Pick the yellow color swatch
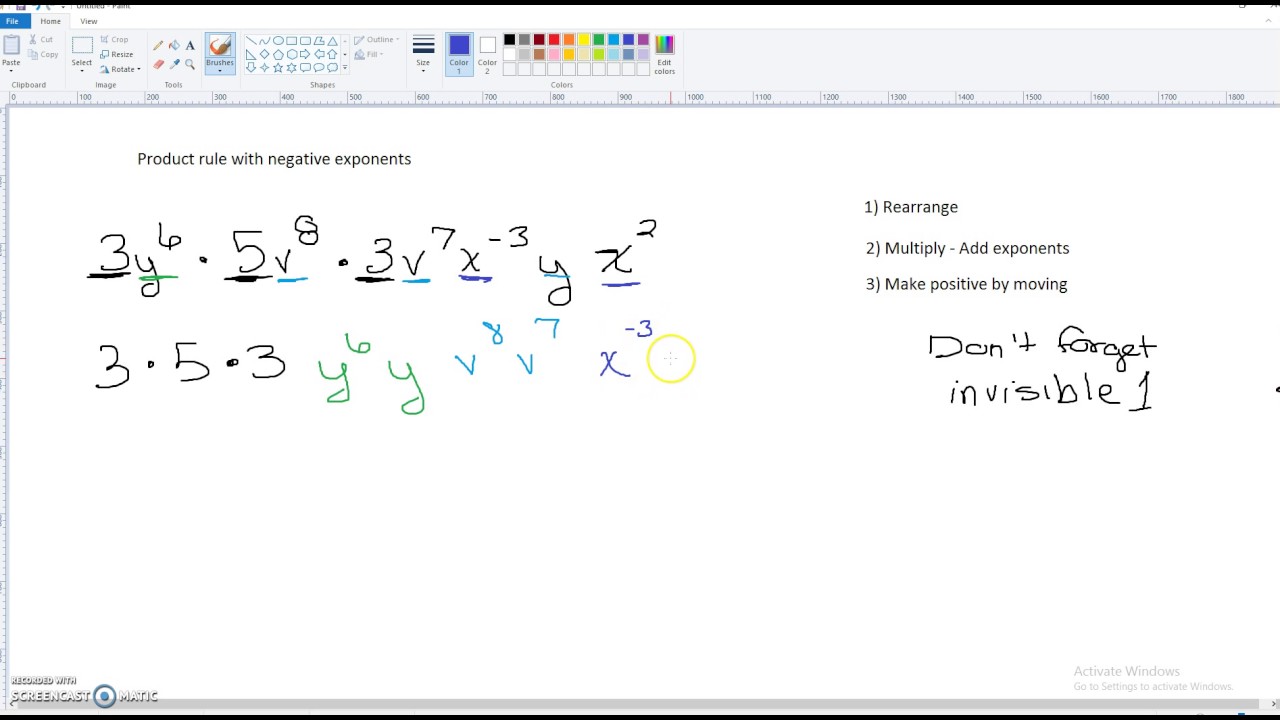 click(584, 40)
